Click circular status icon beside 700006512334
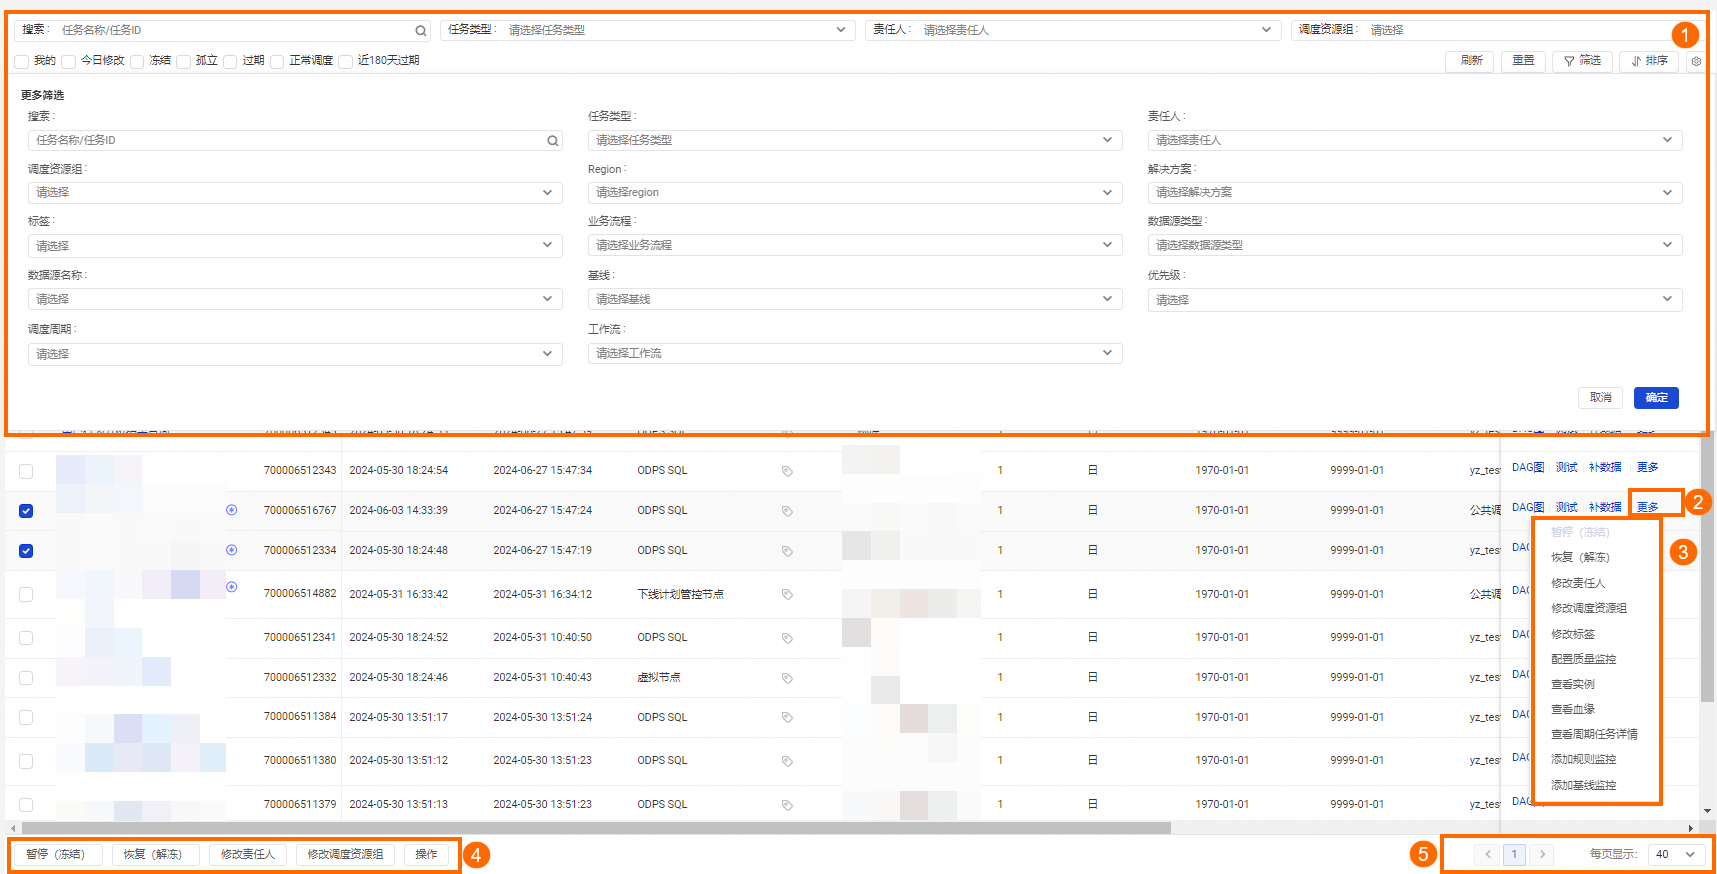The height and width of the screenshot is (874, 1717). coord(231,550)
